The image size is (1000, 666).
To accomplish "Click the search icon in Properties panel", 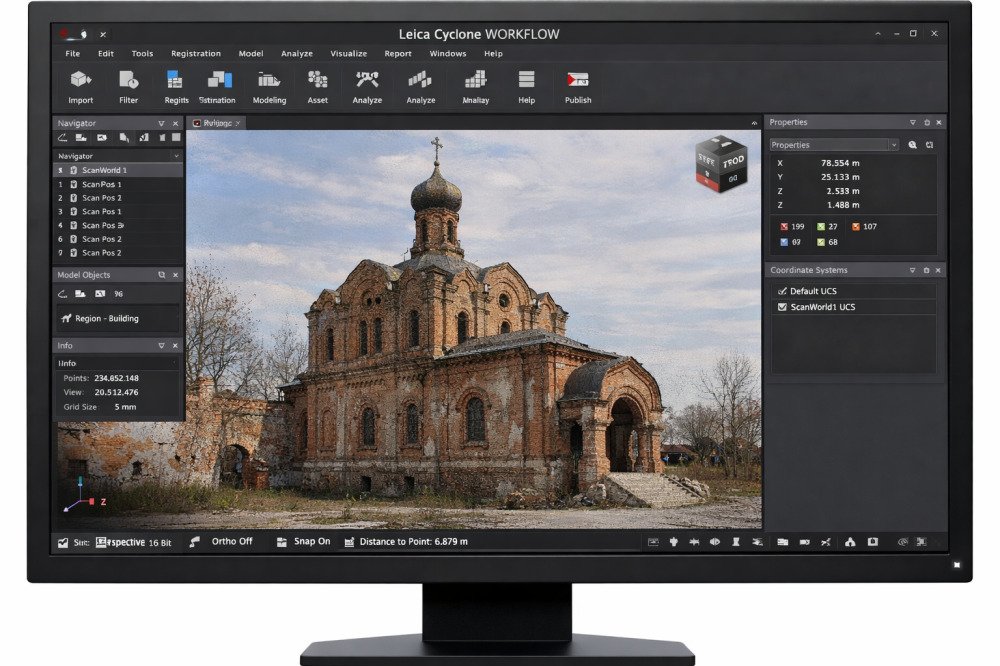I will click(x=912, y=145).
